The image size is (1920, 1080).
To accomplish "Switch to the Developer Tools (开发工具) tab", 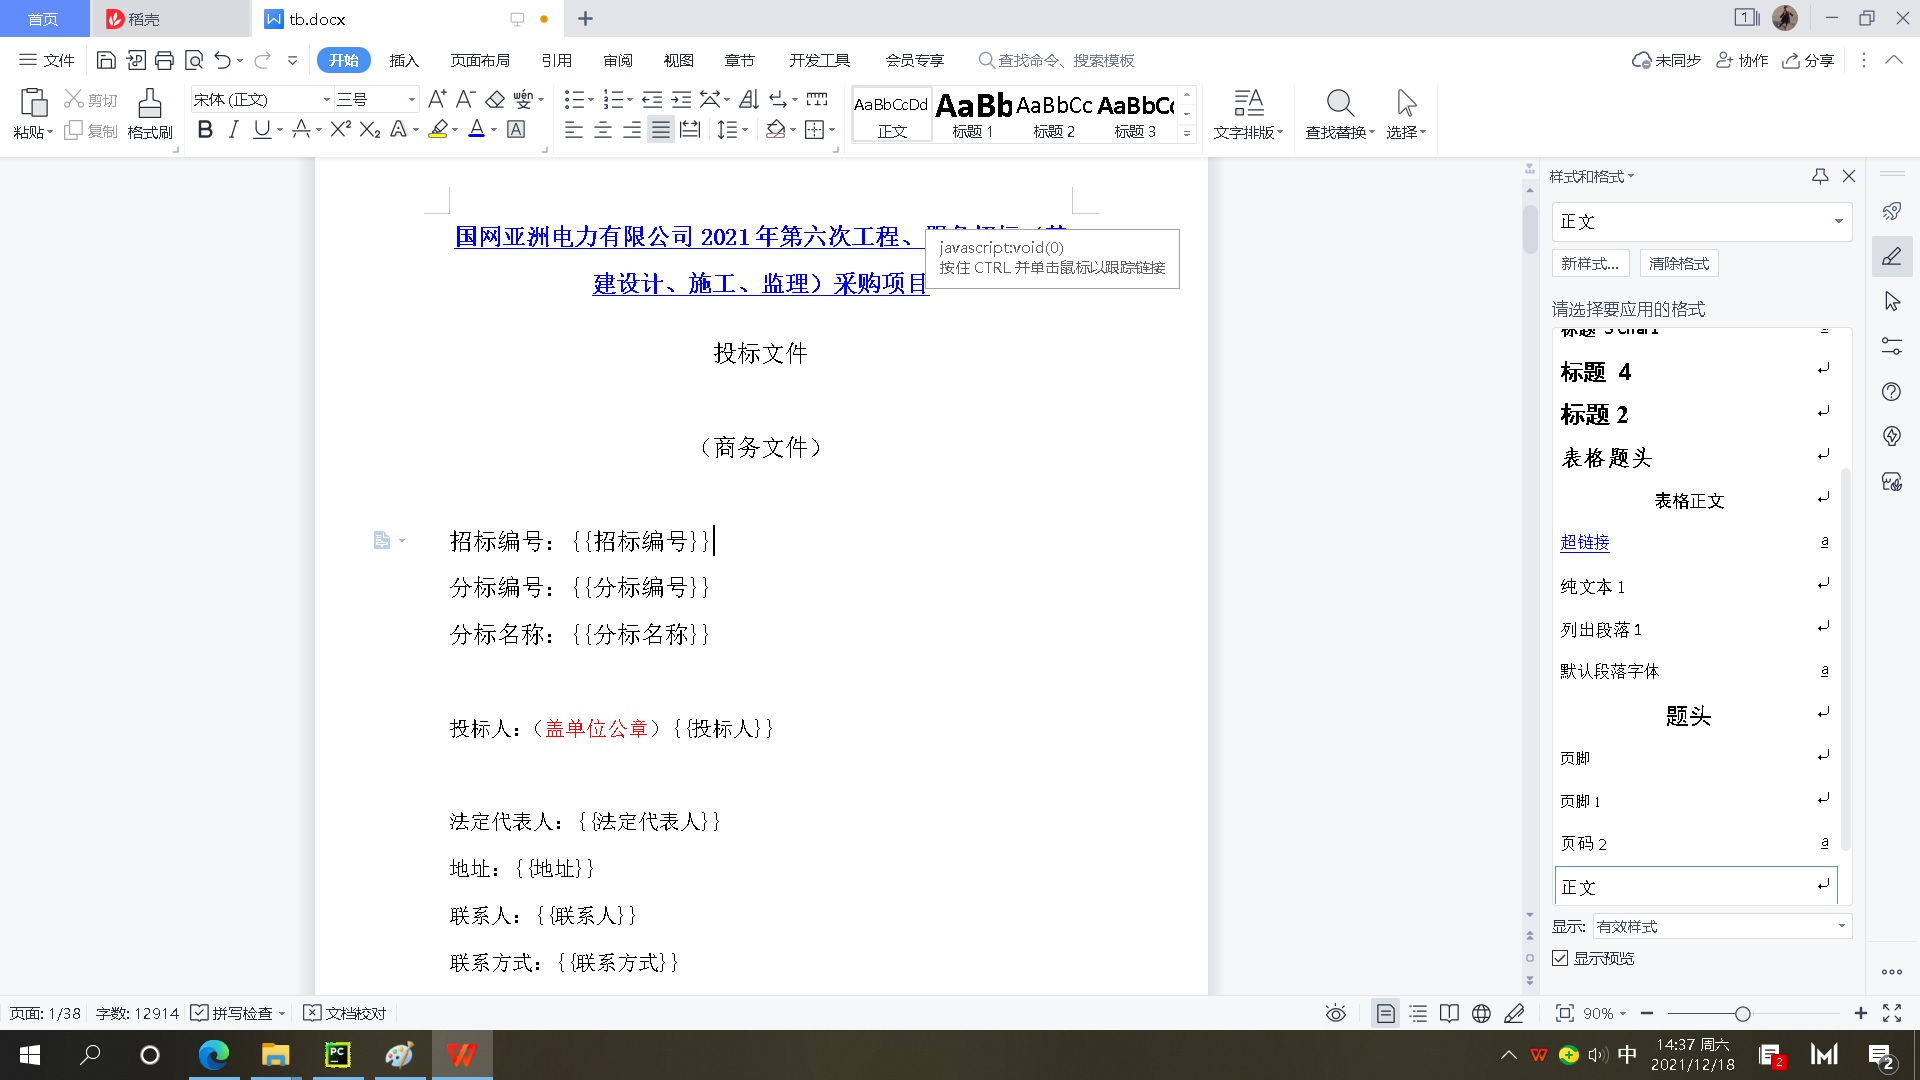I will (820, 60).
